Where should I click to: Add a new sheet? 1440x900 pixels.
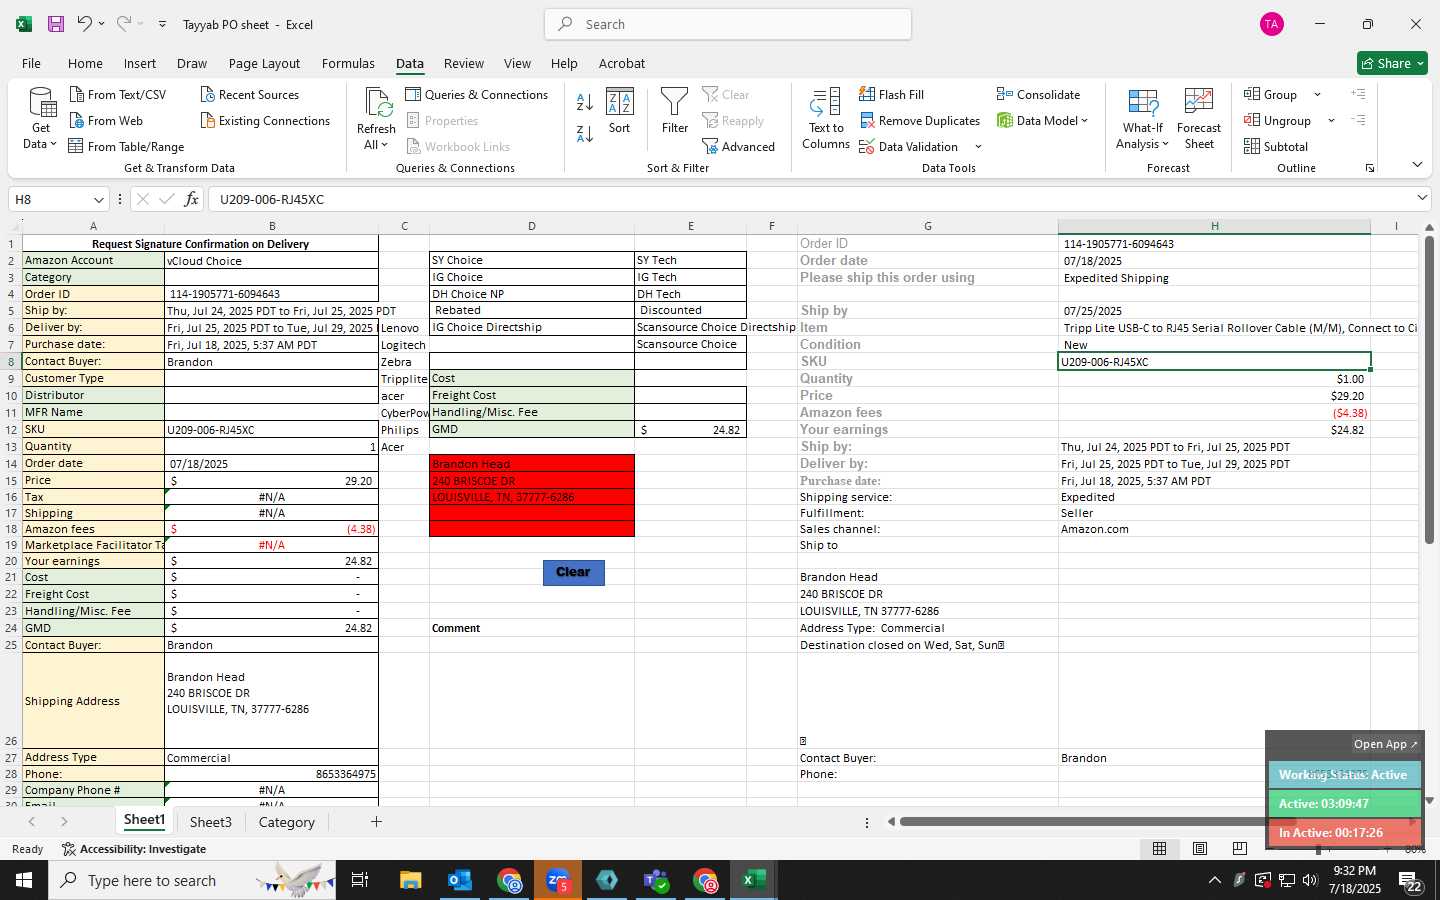tap(376, 822)
